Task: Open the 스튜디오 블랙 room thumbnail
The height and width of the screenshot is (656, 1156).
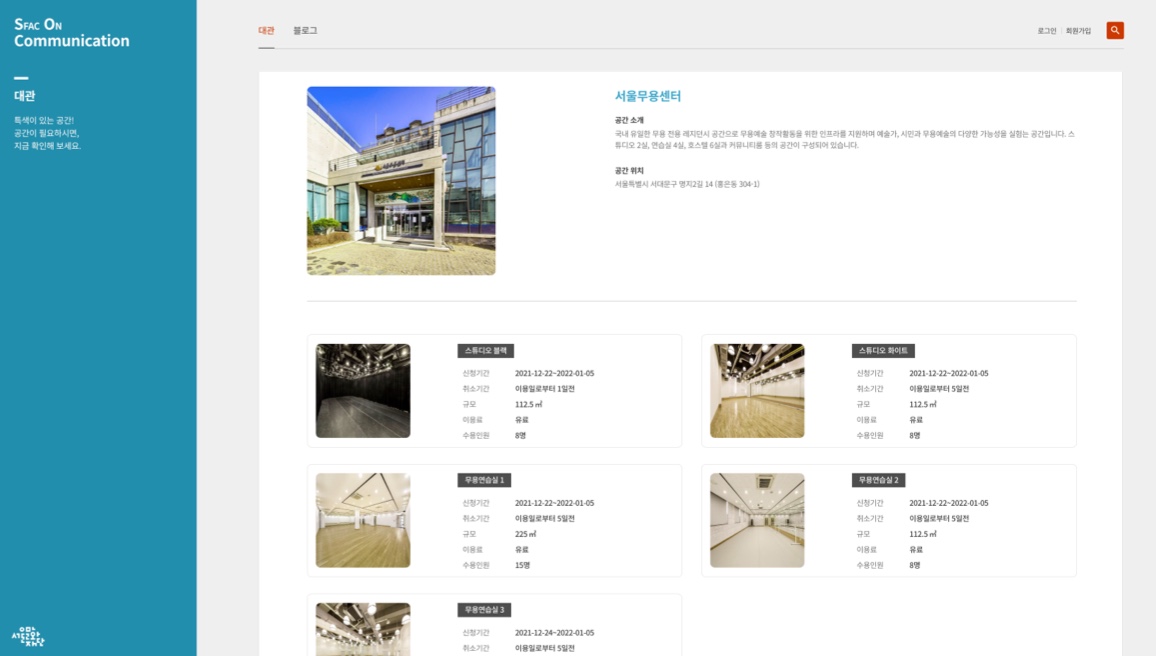Action: pos(363,391)
